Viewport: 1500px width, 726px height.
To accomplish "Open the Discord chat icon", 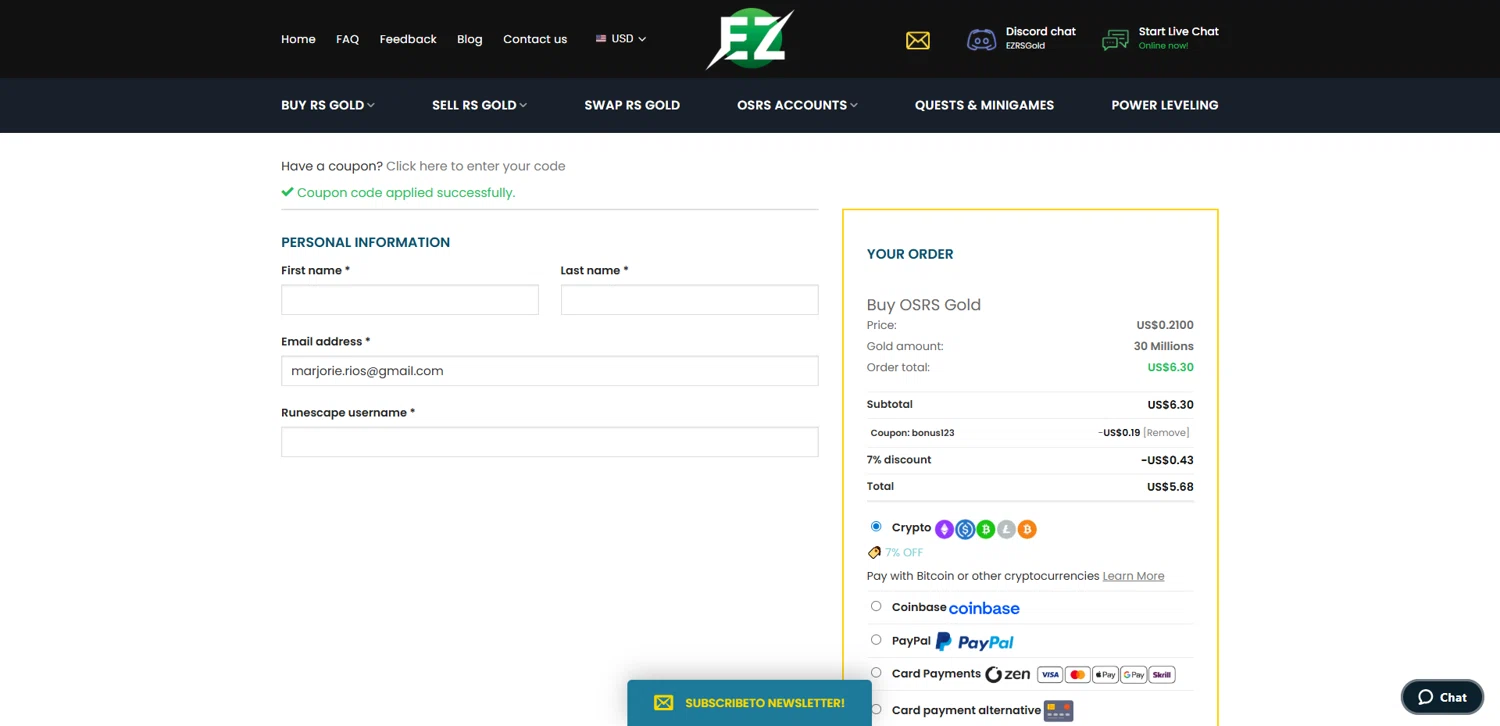I will [x=981, y=40].
